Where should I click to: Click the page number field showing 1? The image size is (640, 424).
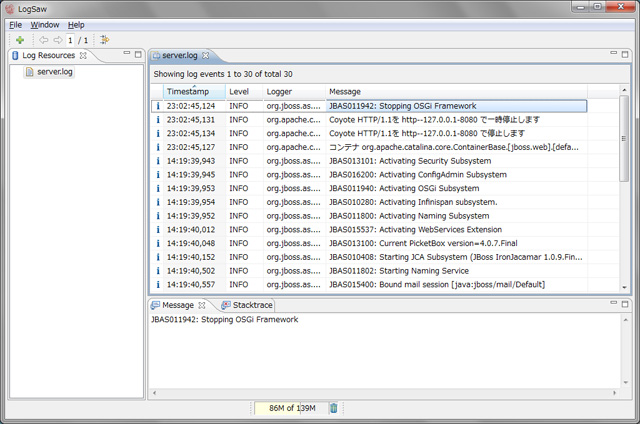(70, 40)
